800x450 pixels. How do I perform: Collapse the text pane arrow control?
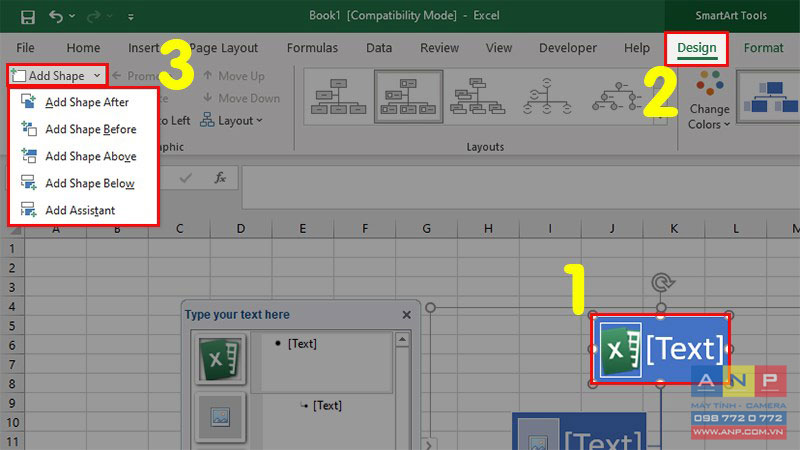click(x=429, y=445)
